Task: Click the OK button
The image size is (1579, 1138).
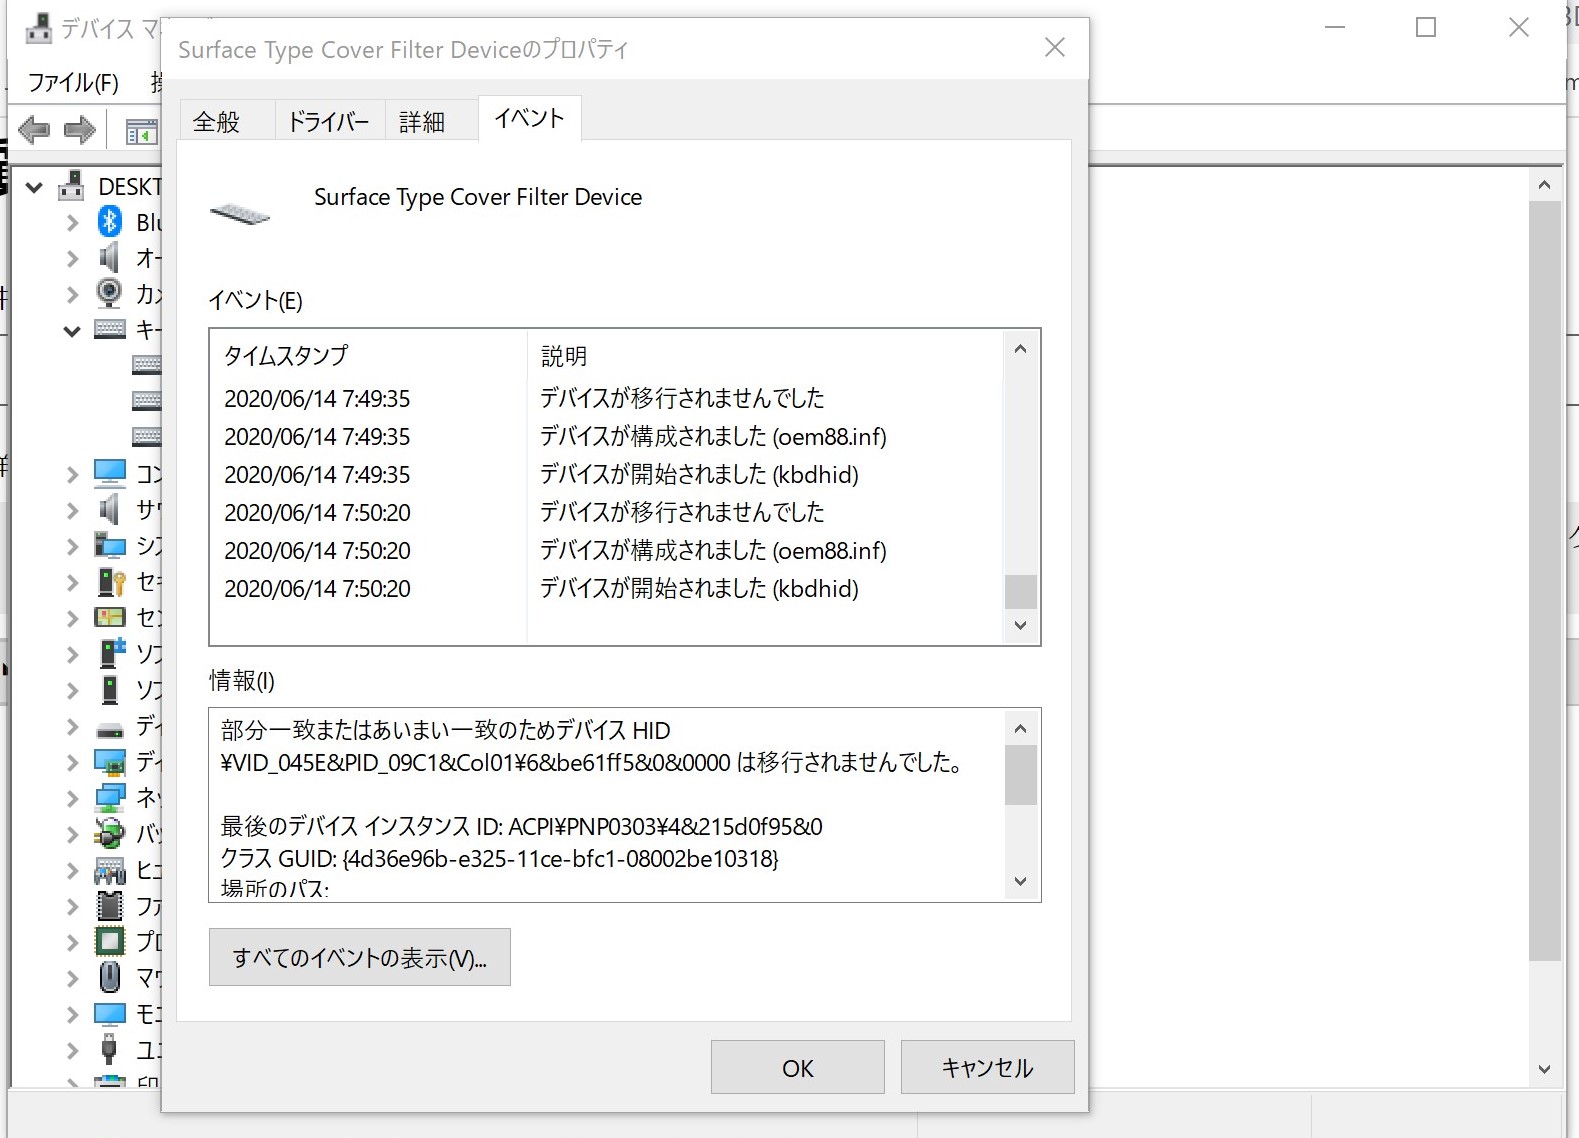Action: 798,1067
